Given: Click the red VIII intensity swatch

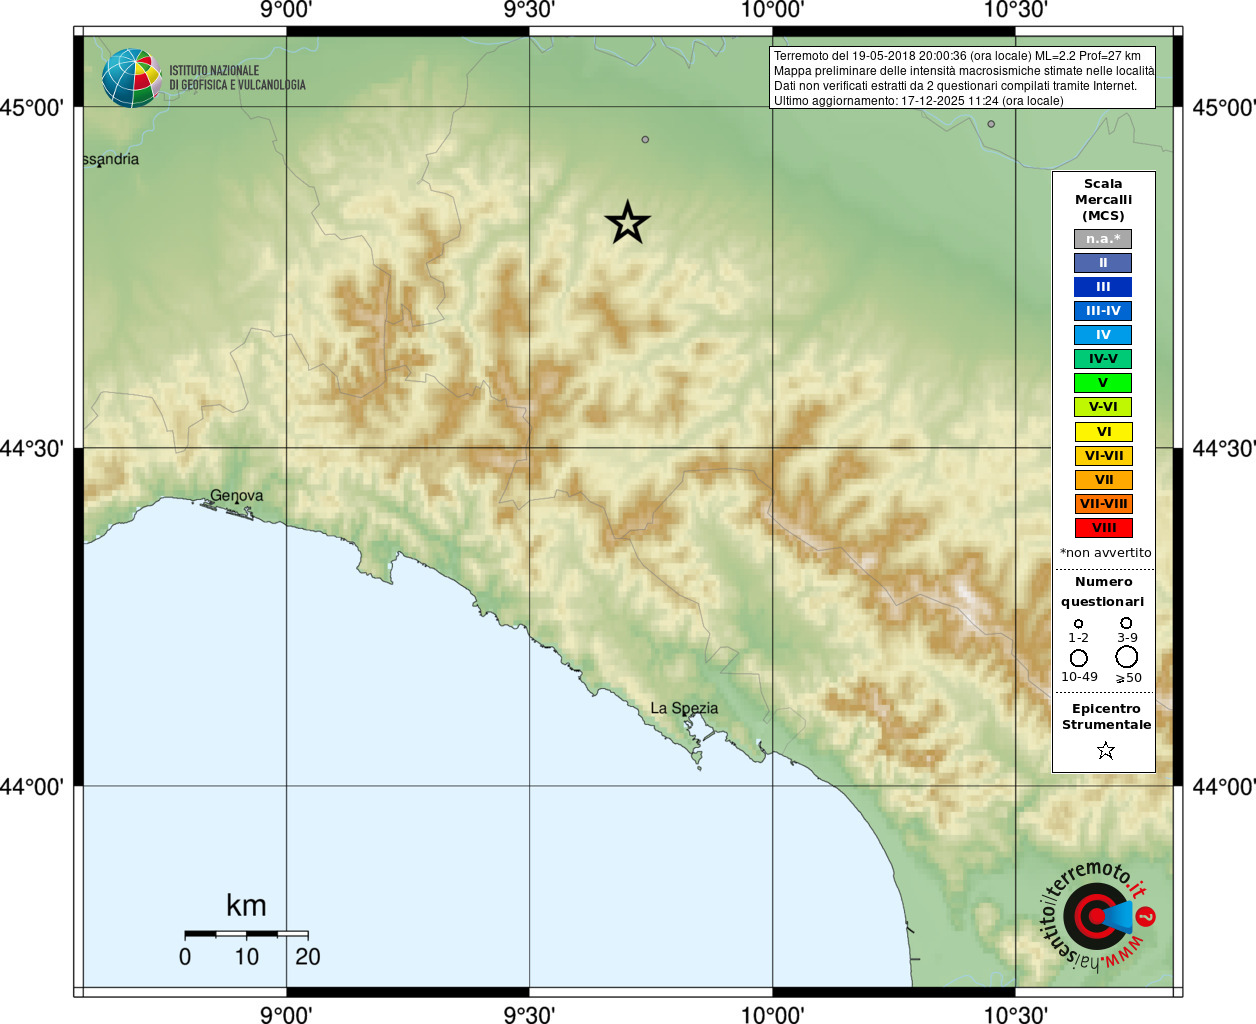Looking at the screenshot, I should [1103, 528].
